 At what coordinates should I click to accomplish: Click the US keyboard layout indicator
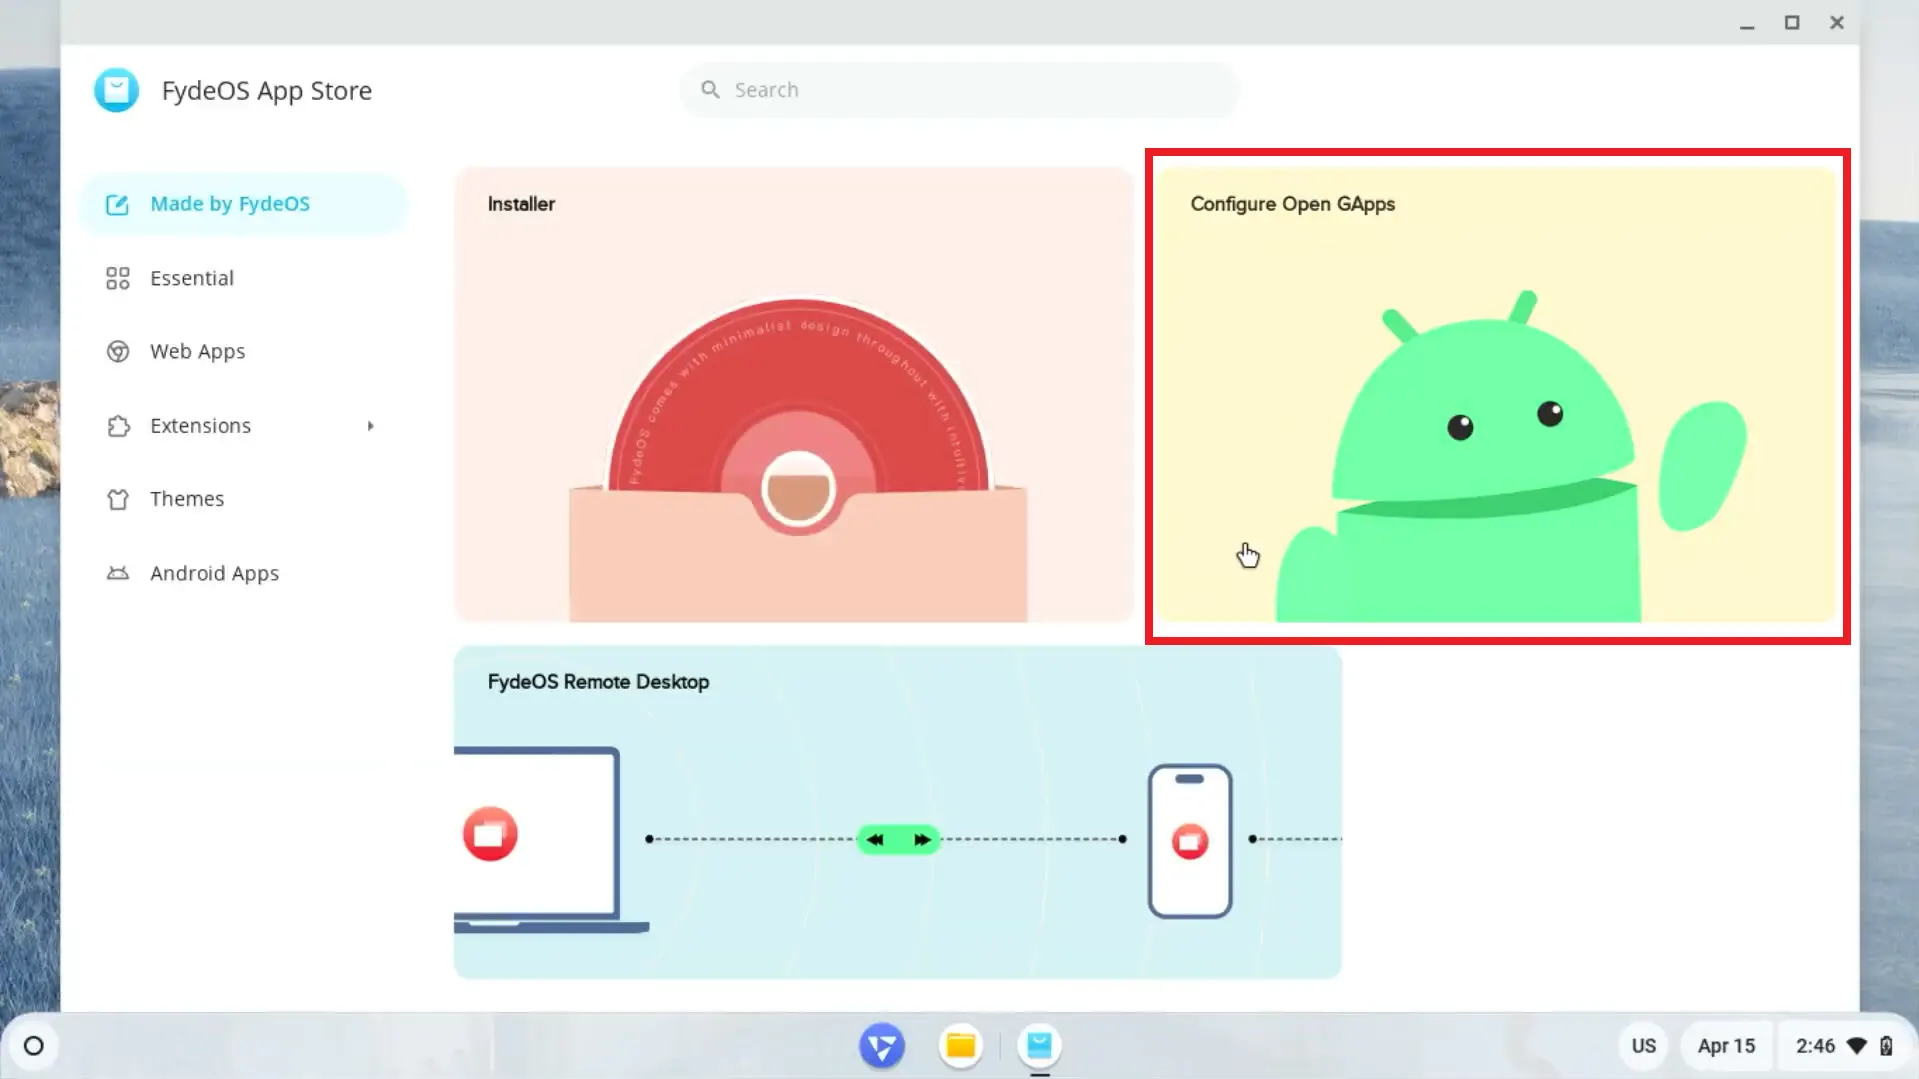click(1643, 1046)
